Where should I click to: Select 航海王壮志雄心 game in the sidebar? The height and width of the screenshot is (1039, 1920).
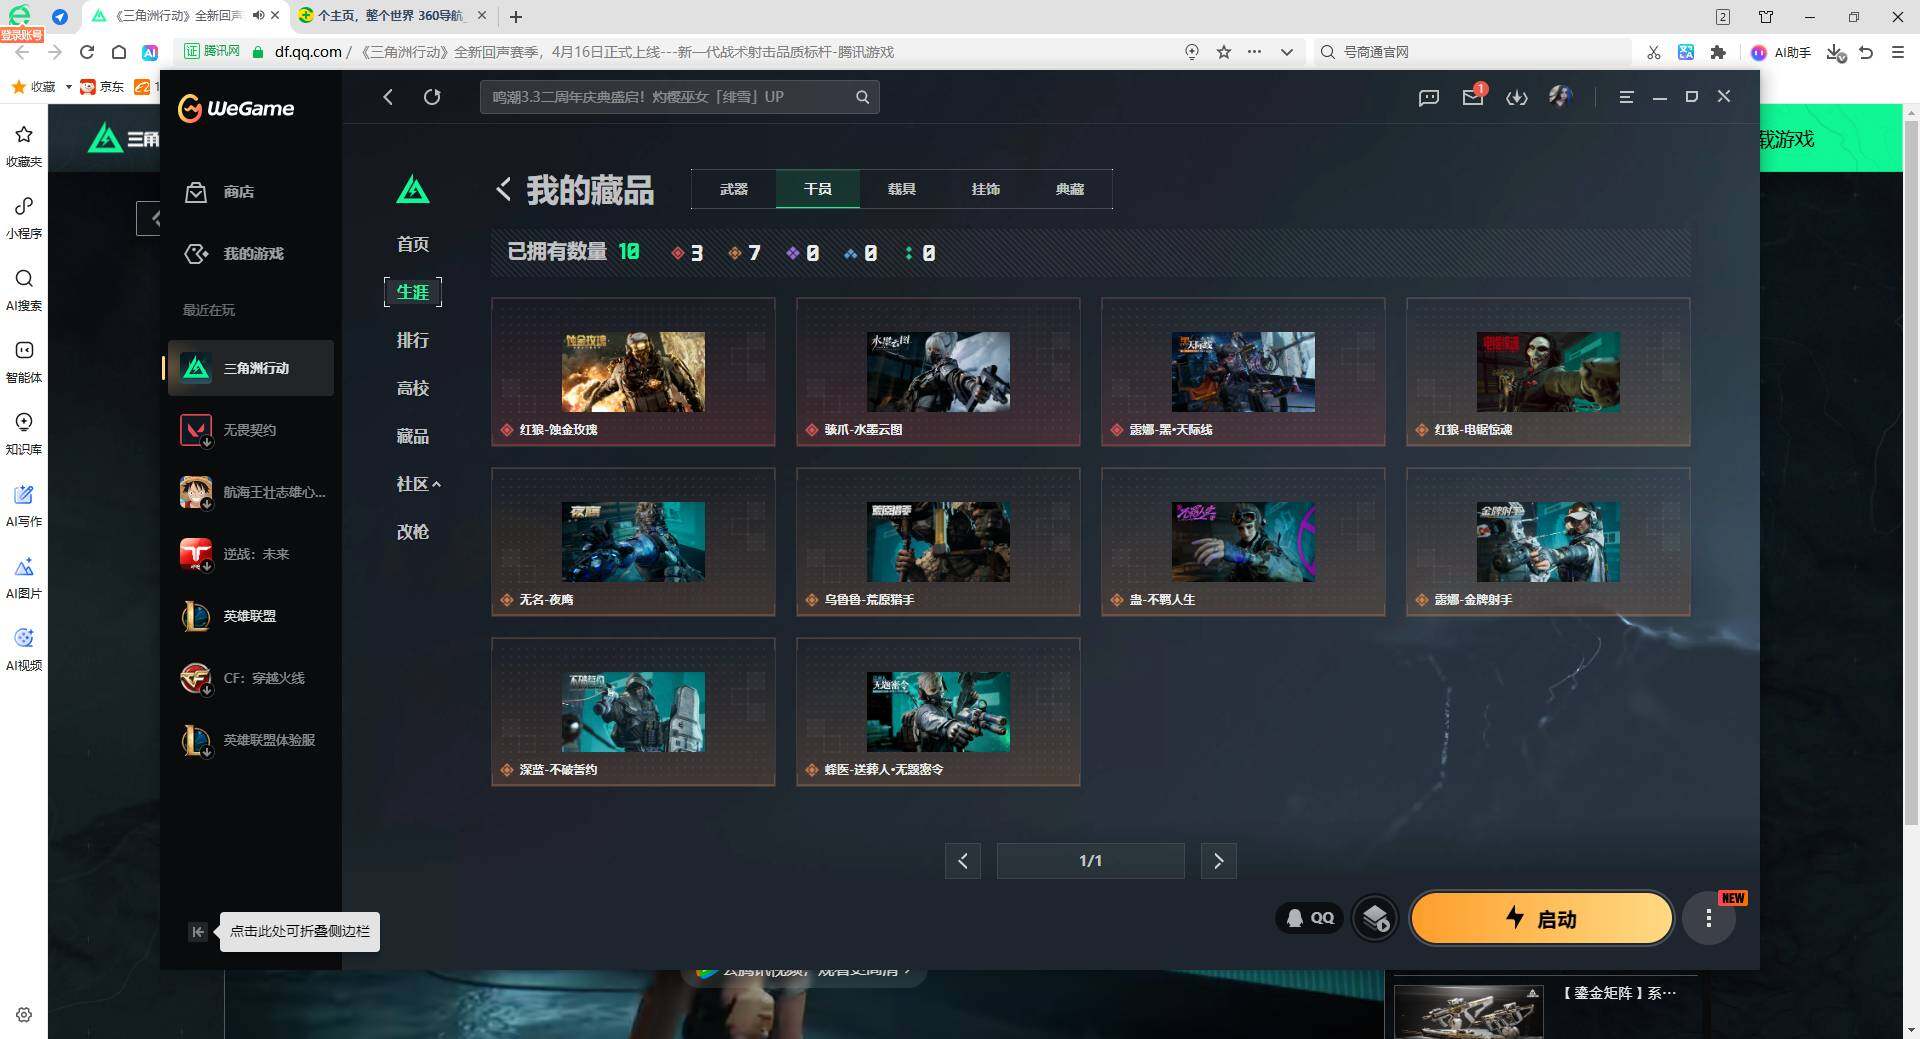[250, 492]
